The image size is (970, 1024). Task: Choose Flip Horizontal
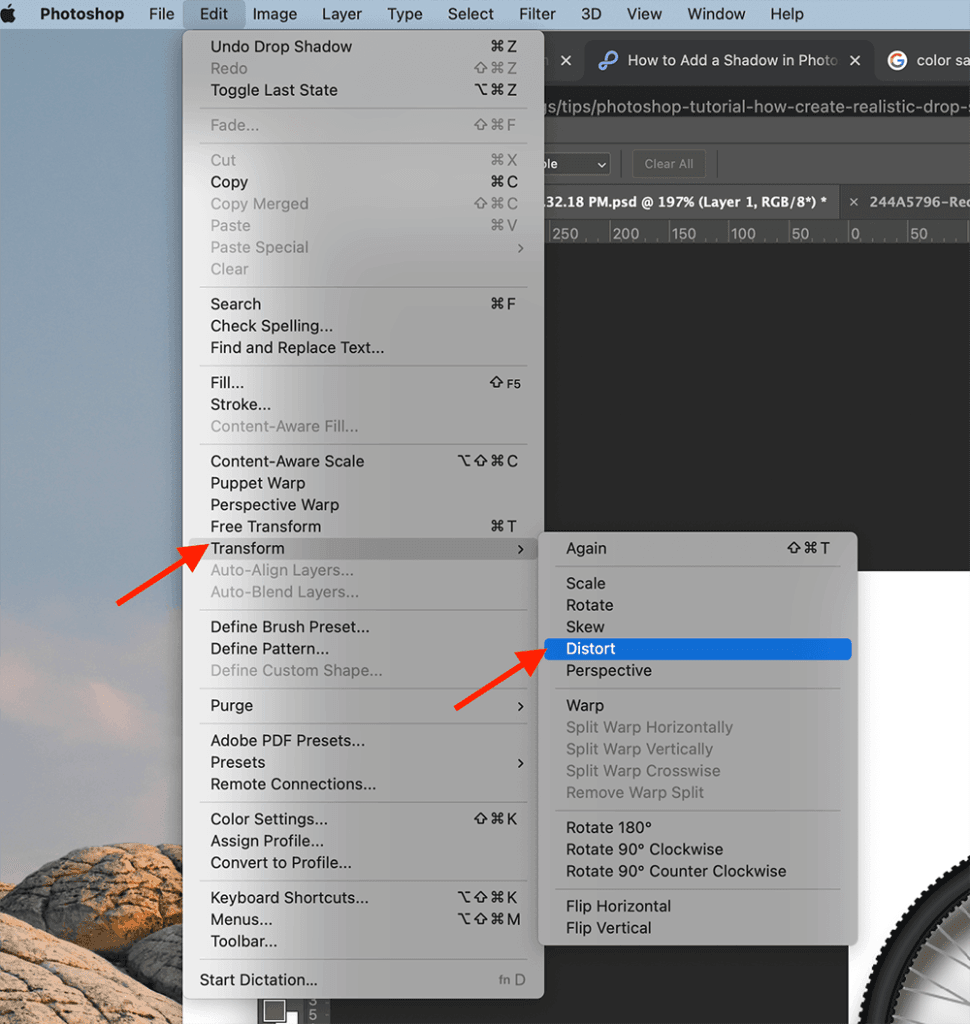click(x=698, y=906)
